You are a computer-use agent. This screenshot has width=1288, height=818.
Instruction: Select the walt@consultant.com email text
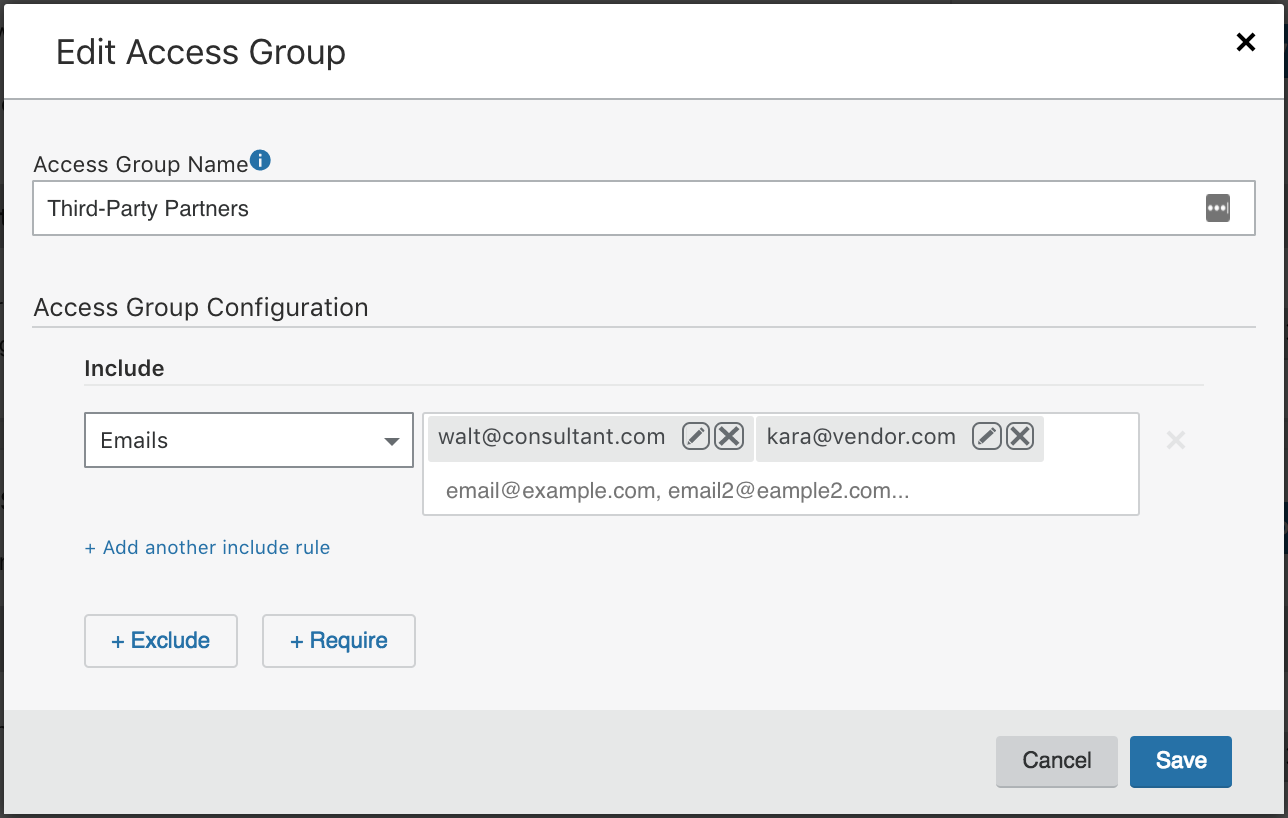[552, 437]
